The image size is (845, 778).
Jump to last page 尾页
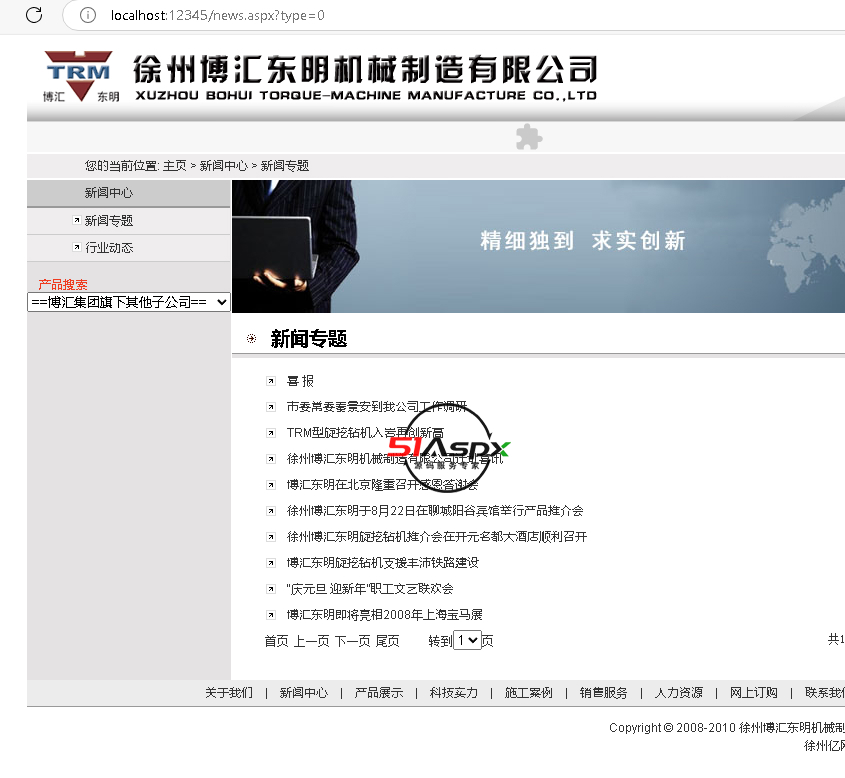pyautogui.click(x=387, y=641)
